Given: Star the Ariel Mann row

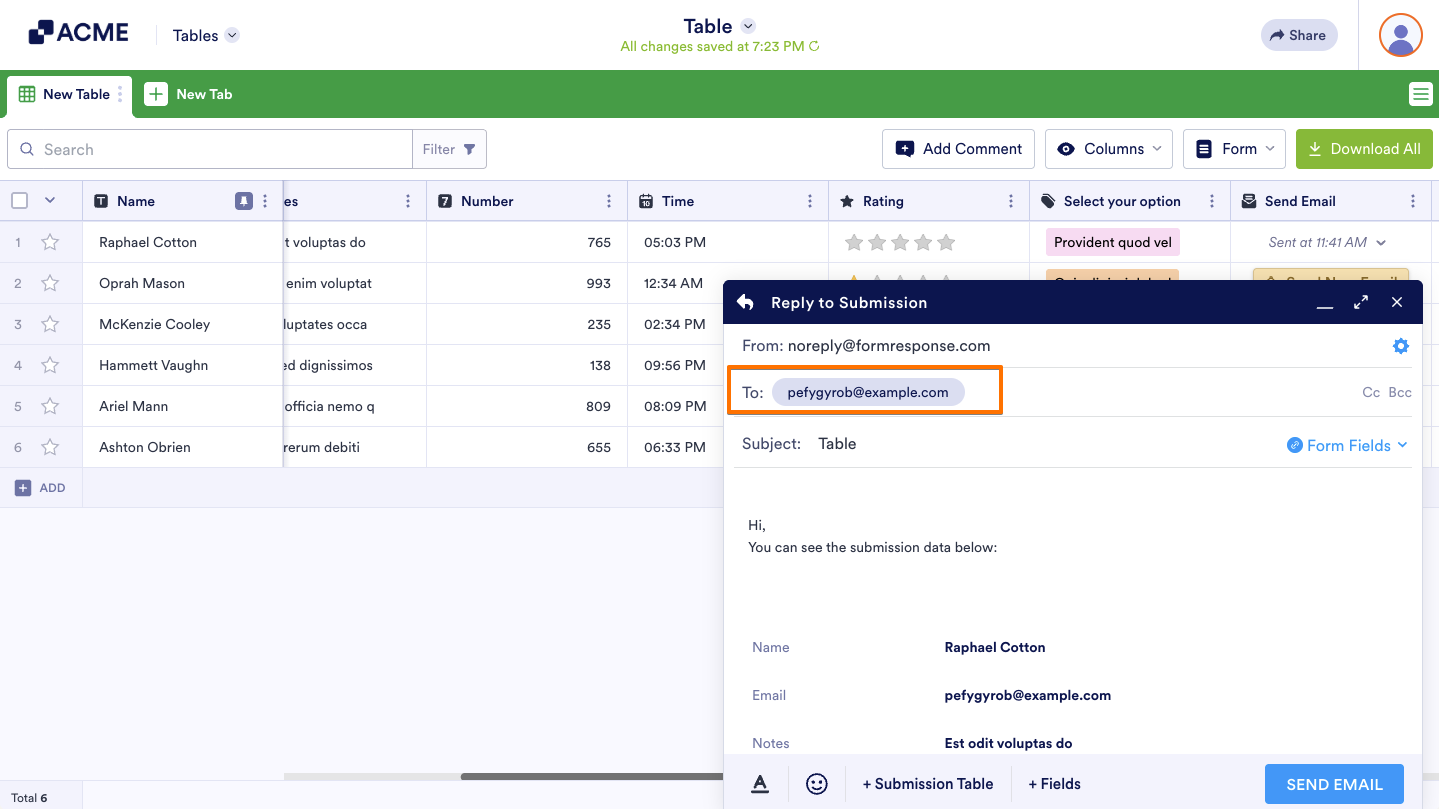Looking at the screenshot, I should pyautogui.click(x=50, y=406).
